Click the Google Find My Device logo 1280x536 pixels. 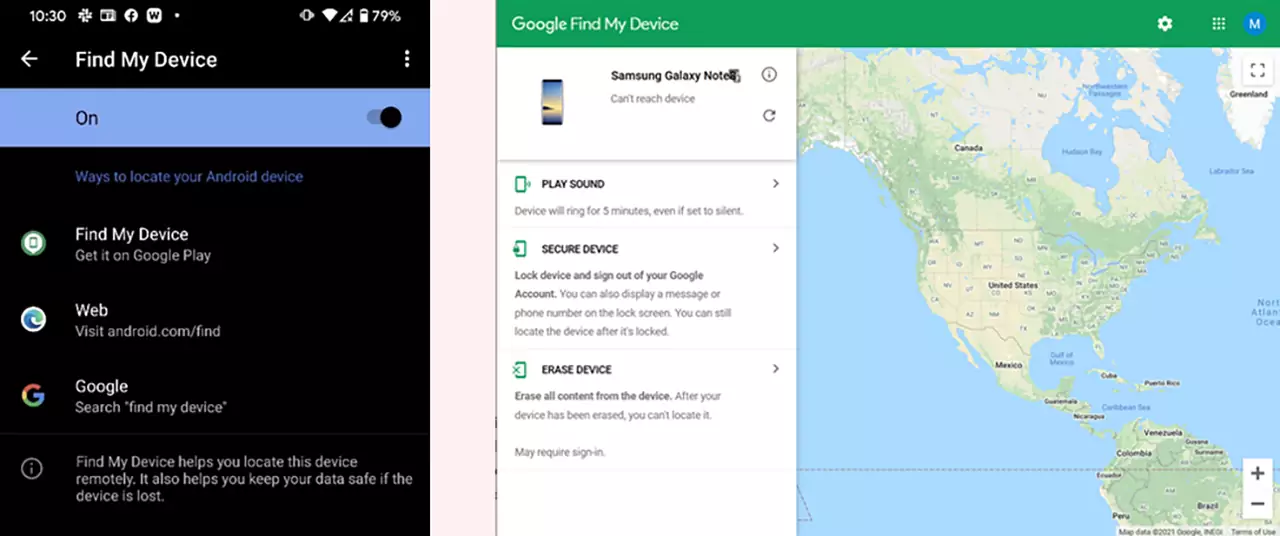tap(594, 23)
